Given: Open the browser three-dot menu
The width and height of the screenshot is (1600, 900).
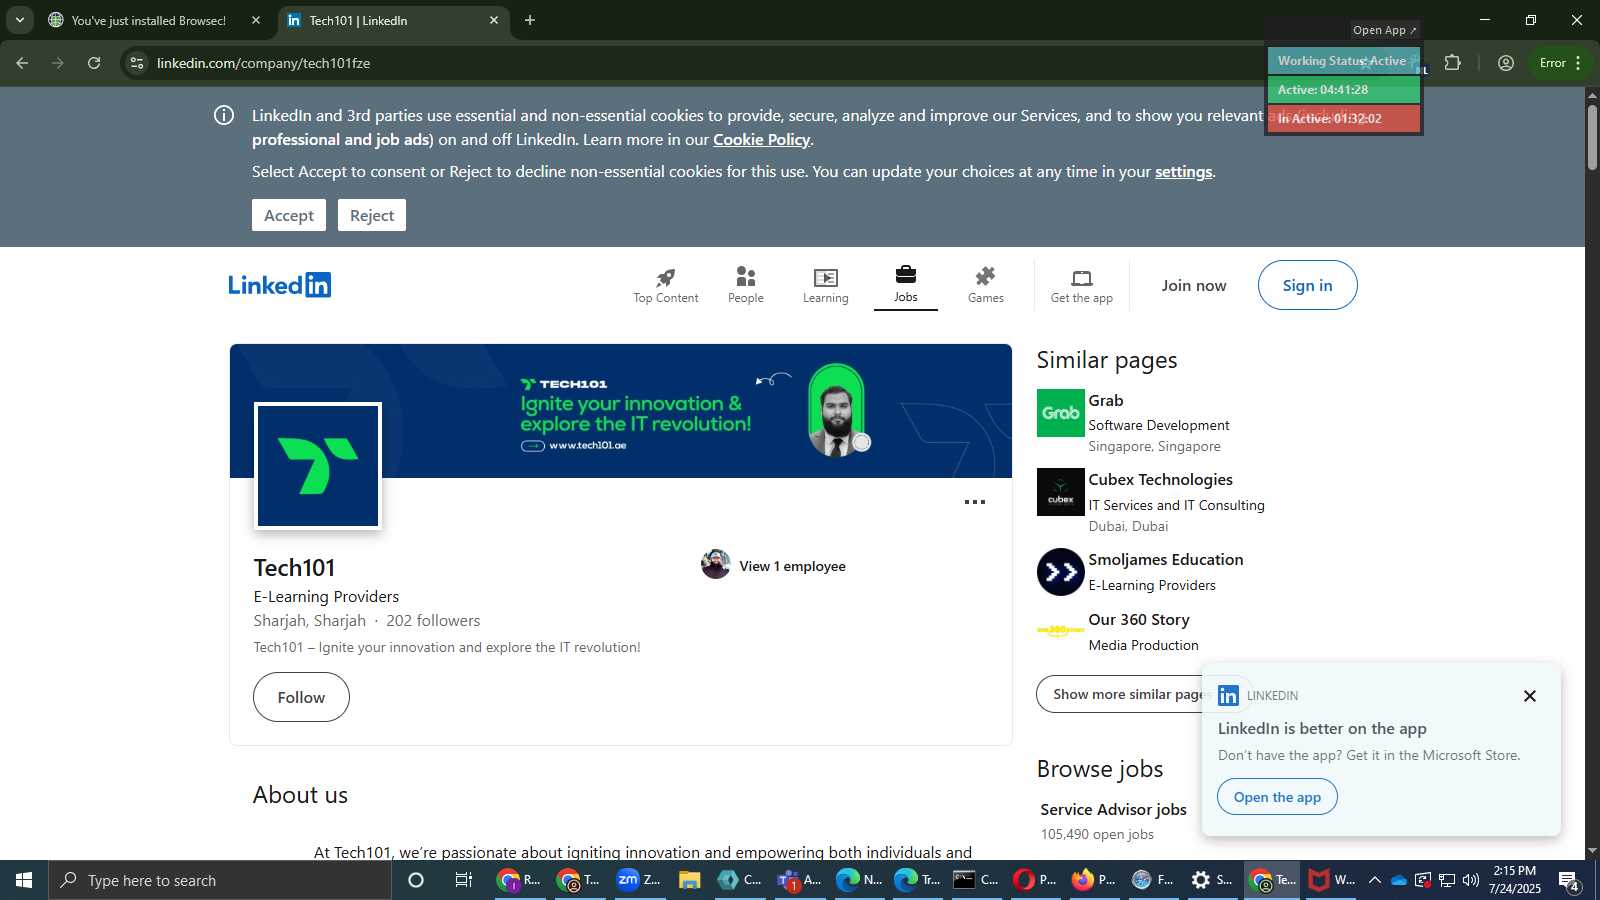Looking at the screenshot, I should (1578, 63).
